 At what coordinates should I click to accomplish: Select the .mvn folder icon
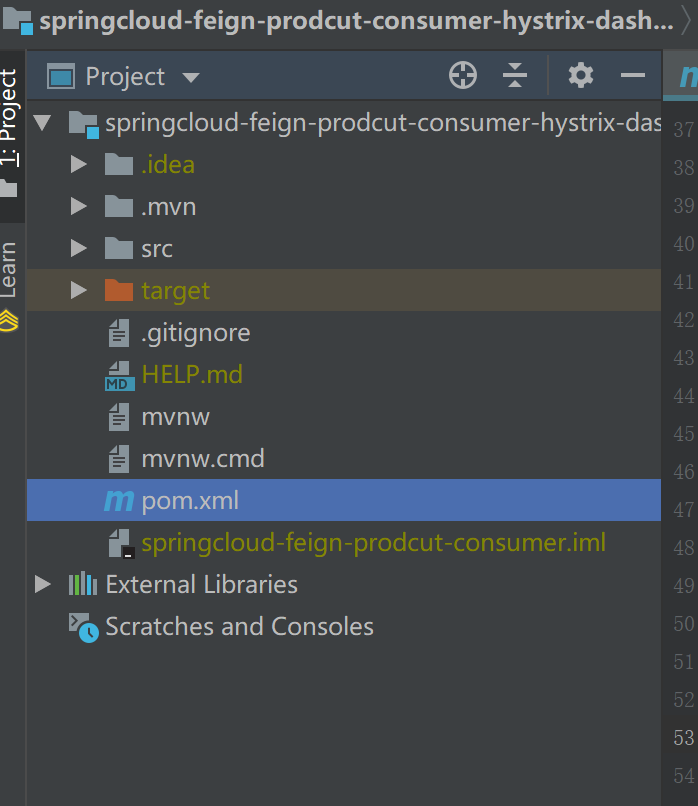[x=119, y=206]
